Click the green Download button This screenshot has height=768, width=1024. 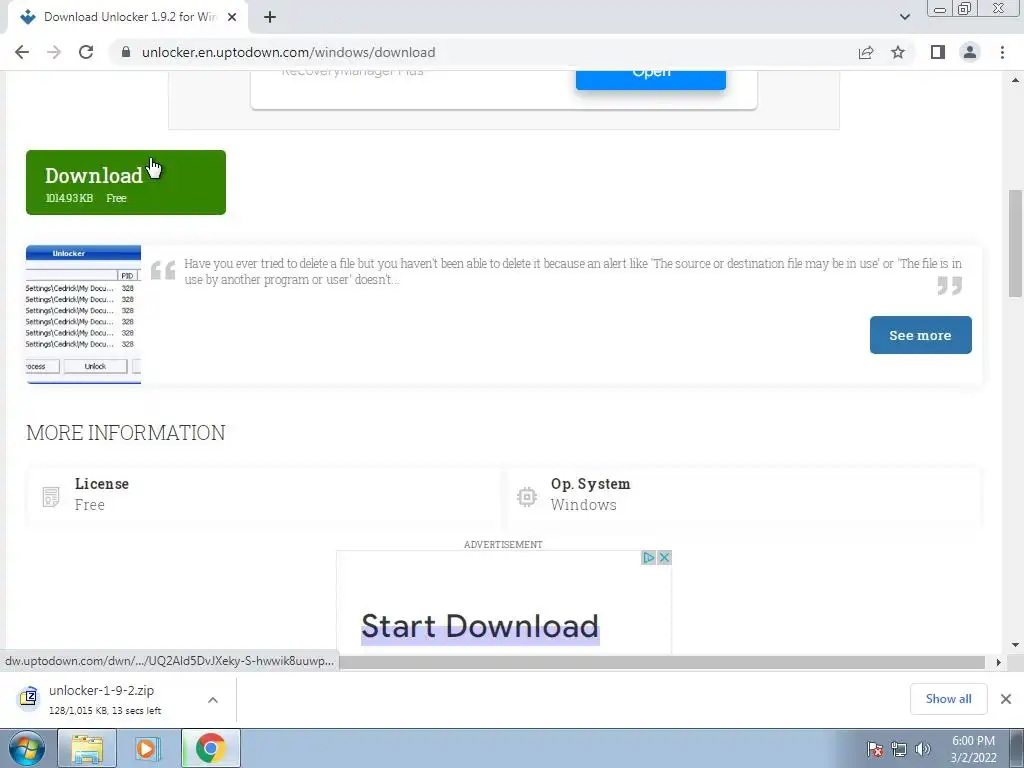pyautogui.click(x=126, y=182)
